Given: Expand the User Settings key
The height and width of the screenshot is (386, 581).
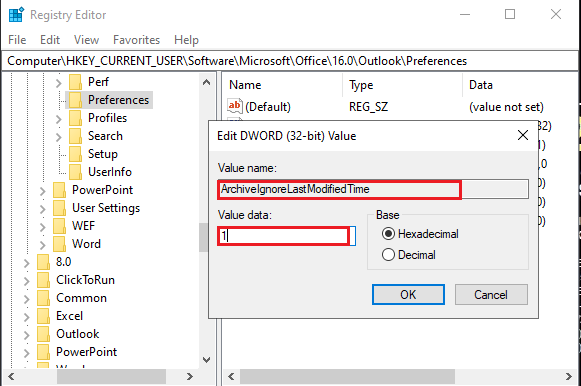Looking at the screenshot, I should [x=43, y=209].
